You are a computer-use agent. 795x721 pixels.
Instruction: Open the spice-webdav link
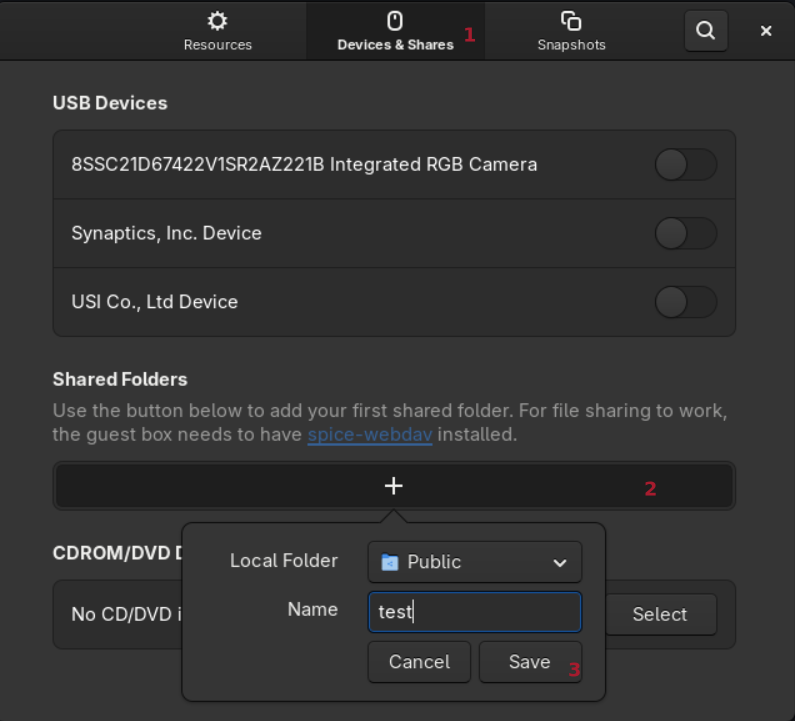tap(369, 436)
